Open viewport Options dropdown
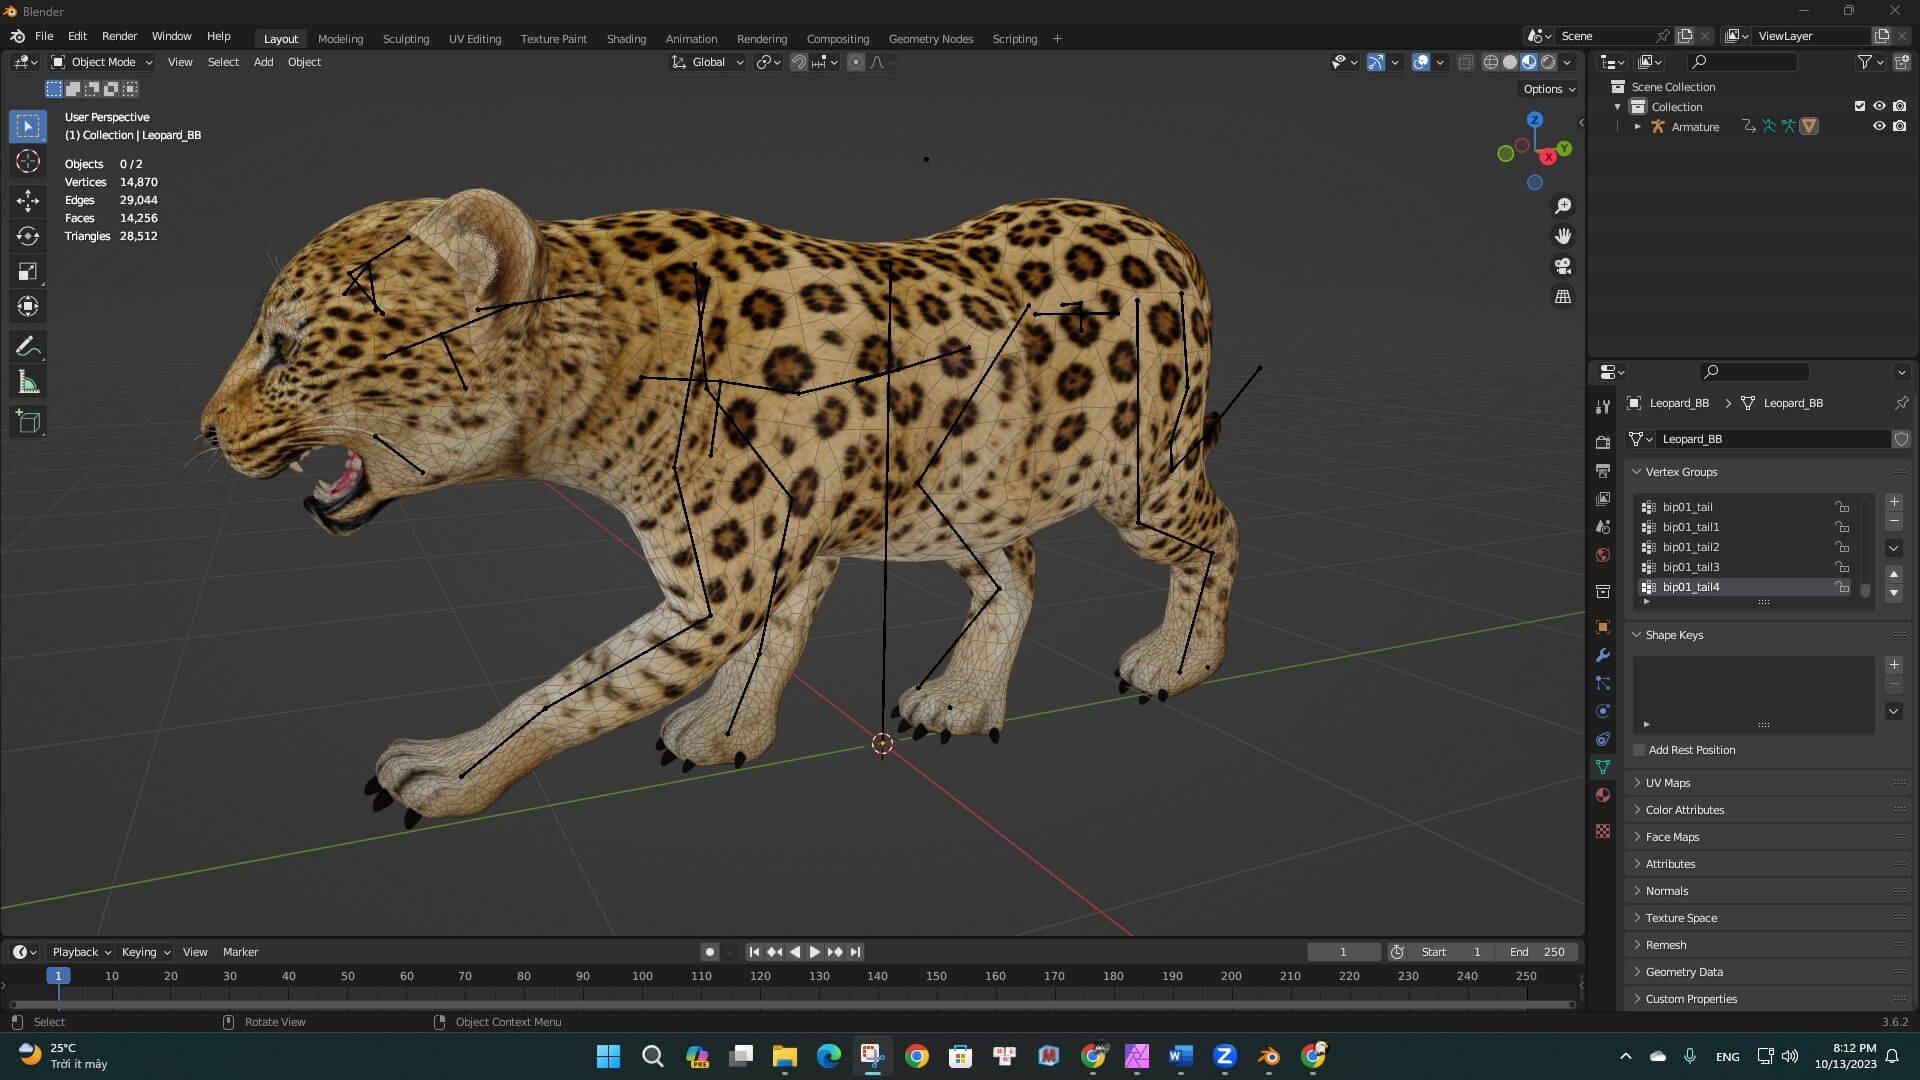1920x1080 pixels. (1548, 89)
